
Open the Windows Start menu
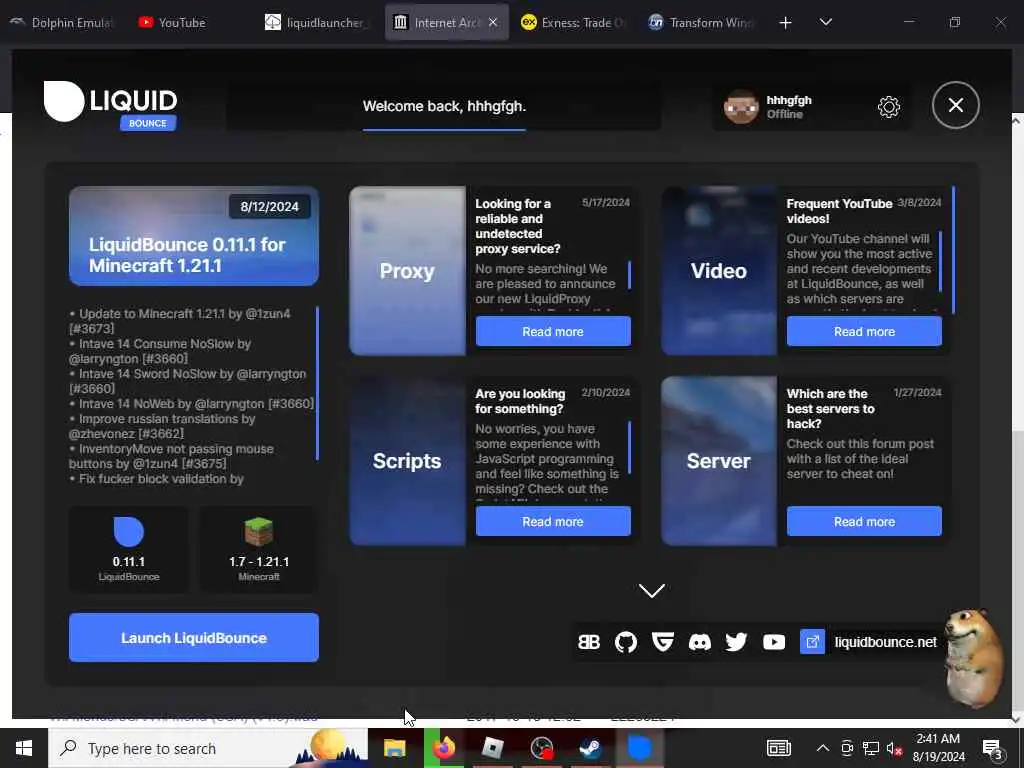[x=24, y=748]
